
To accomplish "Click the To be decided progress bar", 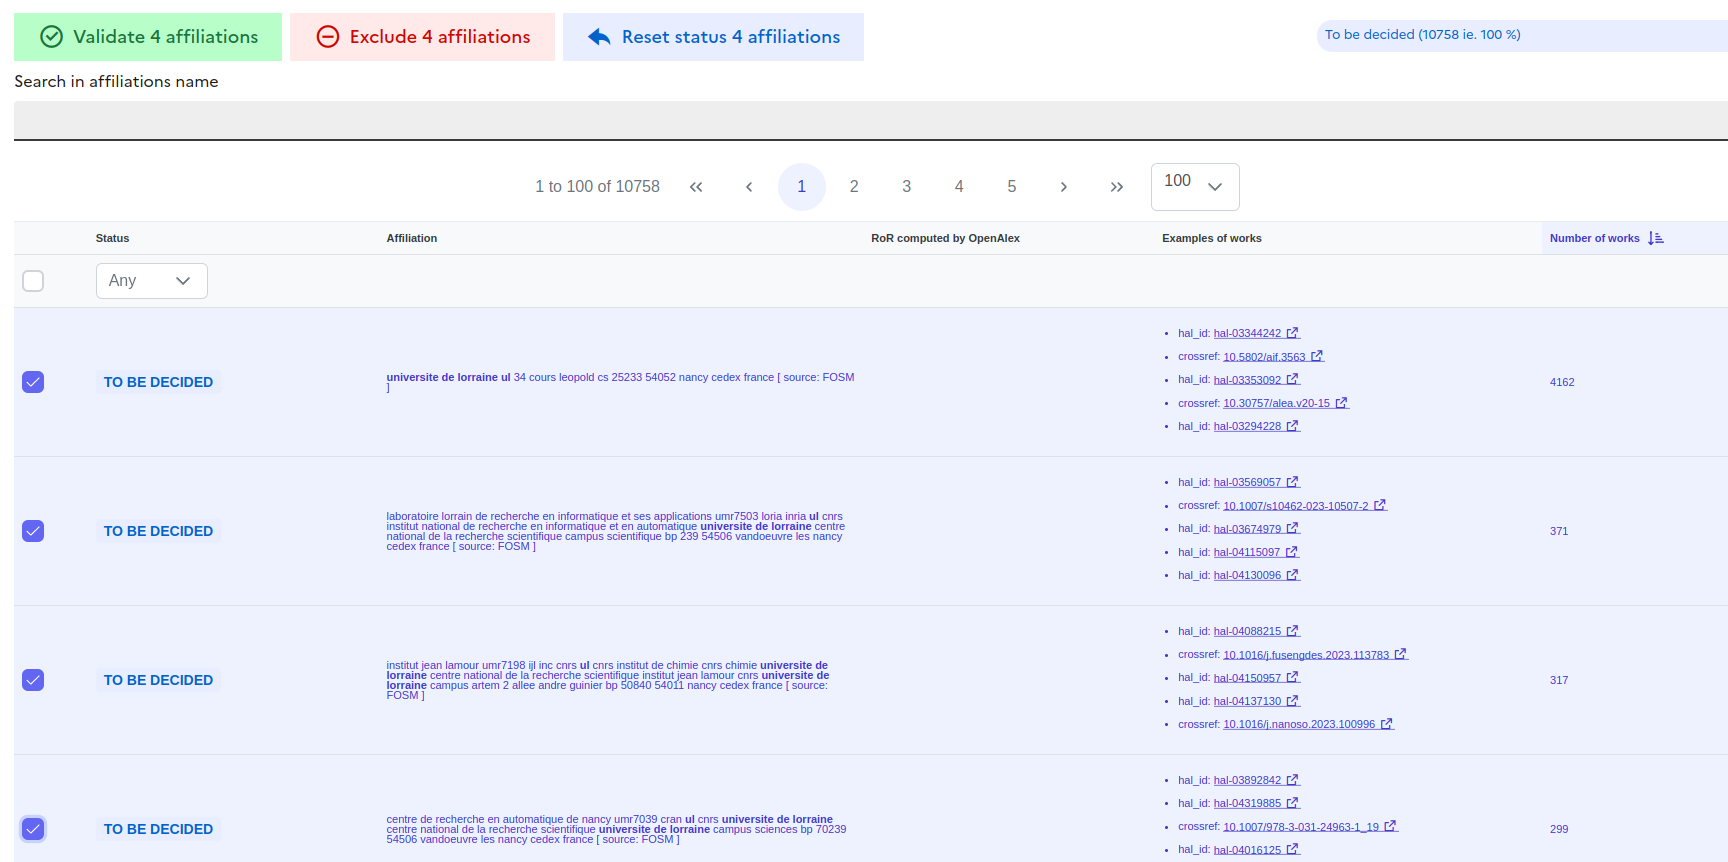I will pyautogui.click(x=1520, y=35).
